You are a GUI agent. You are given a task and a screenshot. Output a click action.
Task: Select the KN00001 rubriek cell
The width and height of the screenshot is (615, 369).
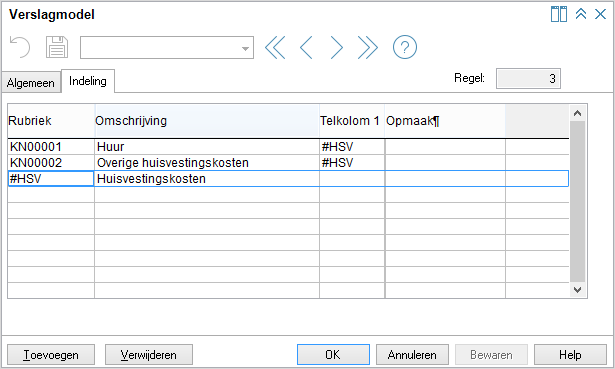tap(51, 147)
